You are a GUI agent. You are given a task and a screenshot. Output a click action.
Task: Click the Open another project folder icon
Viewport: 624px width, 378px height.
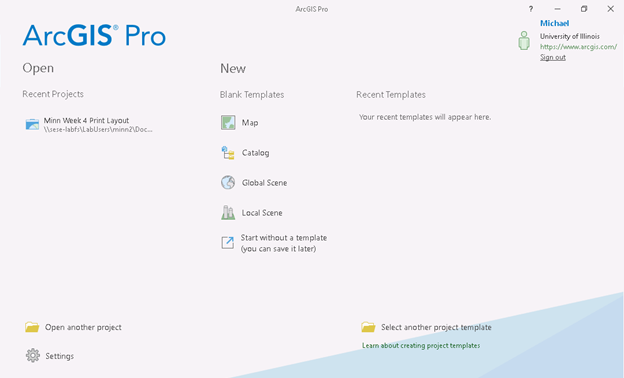pyautogui.click(x=32, y=327)
